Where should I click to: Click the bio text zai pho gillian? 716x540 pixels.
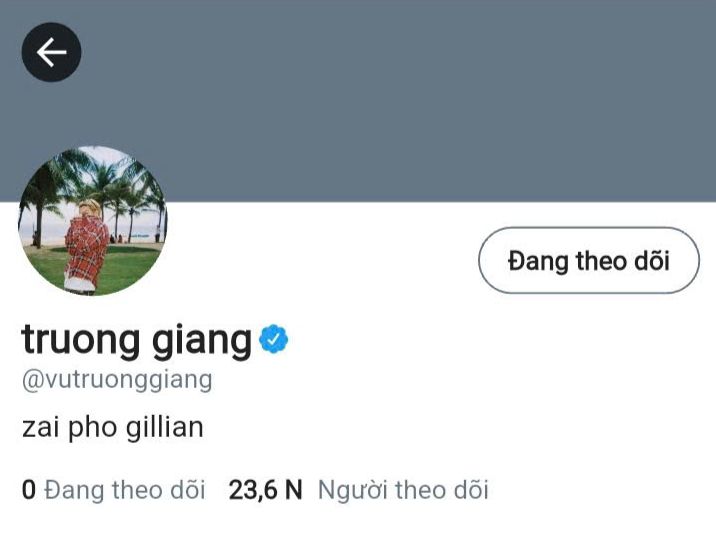click(x=113, y=428)
